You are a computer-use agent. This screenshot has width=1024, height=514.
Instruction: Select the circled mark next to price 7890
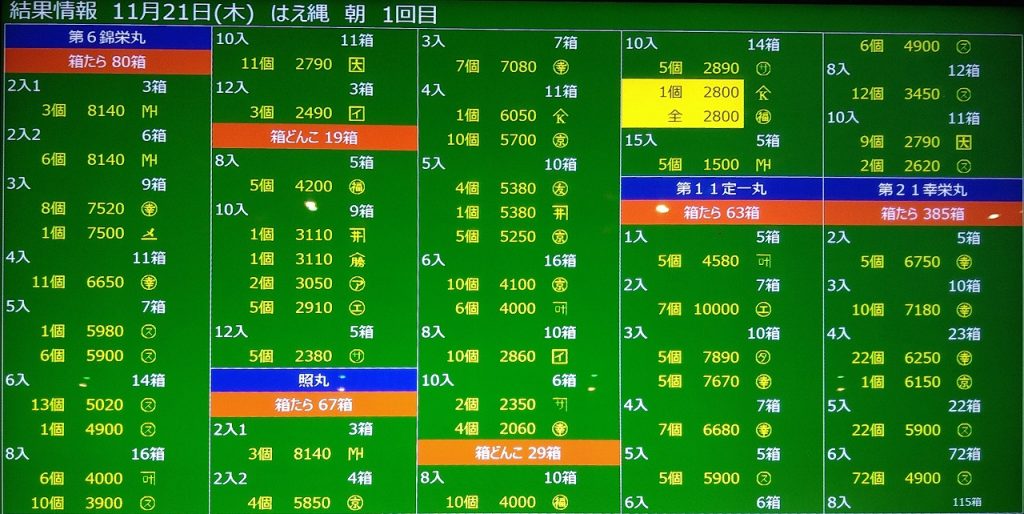click(764, 357)
